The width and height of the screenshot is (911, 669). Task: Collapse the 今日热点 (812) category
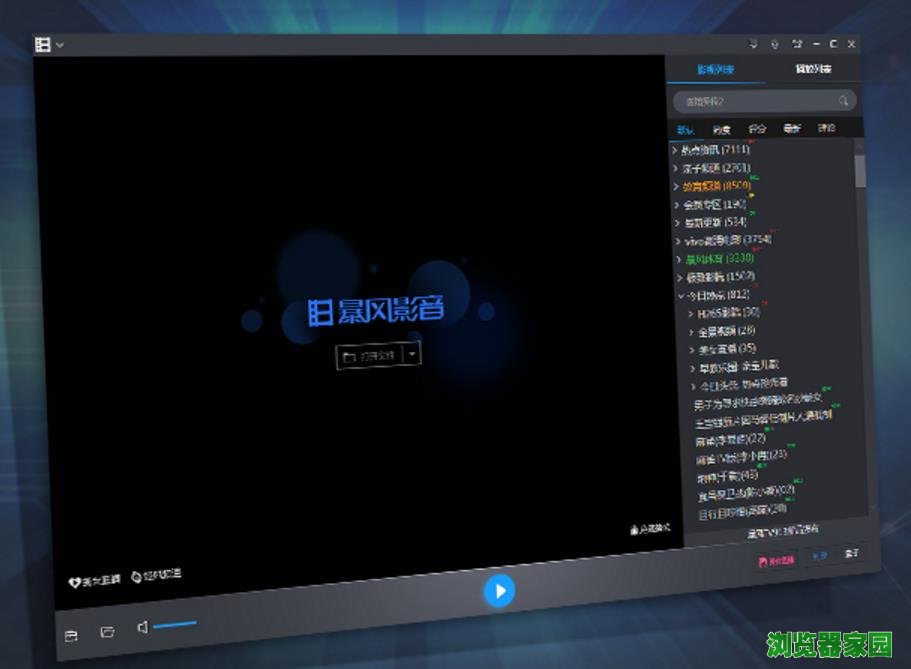(680, 295)
